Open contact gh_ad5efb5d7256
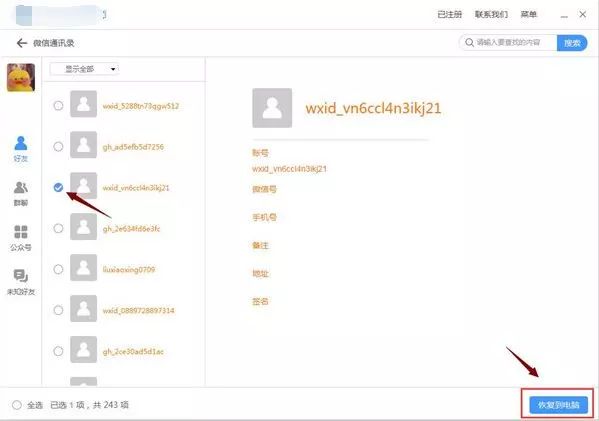 133,147
